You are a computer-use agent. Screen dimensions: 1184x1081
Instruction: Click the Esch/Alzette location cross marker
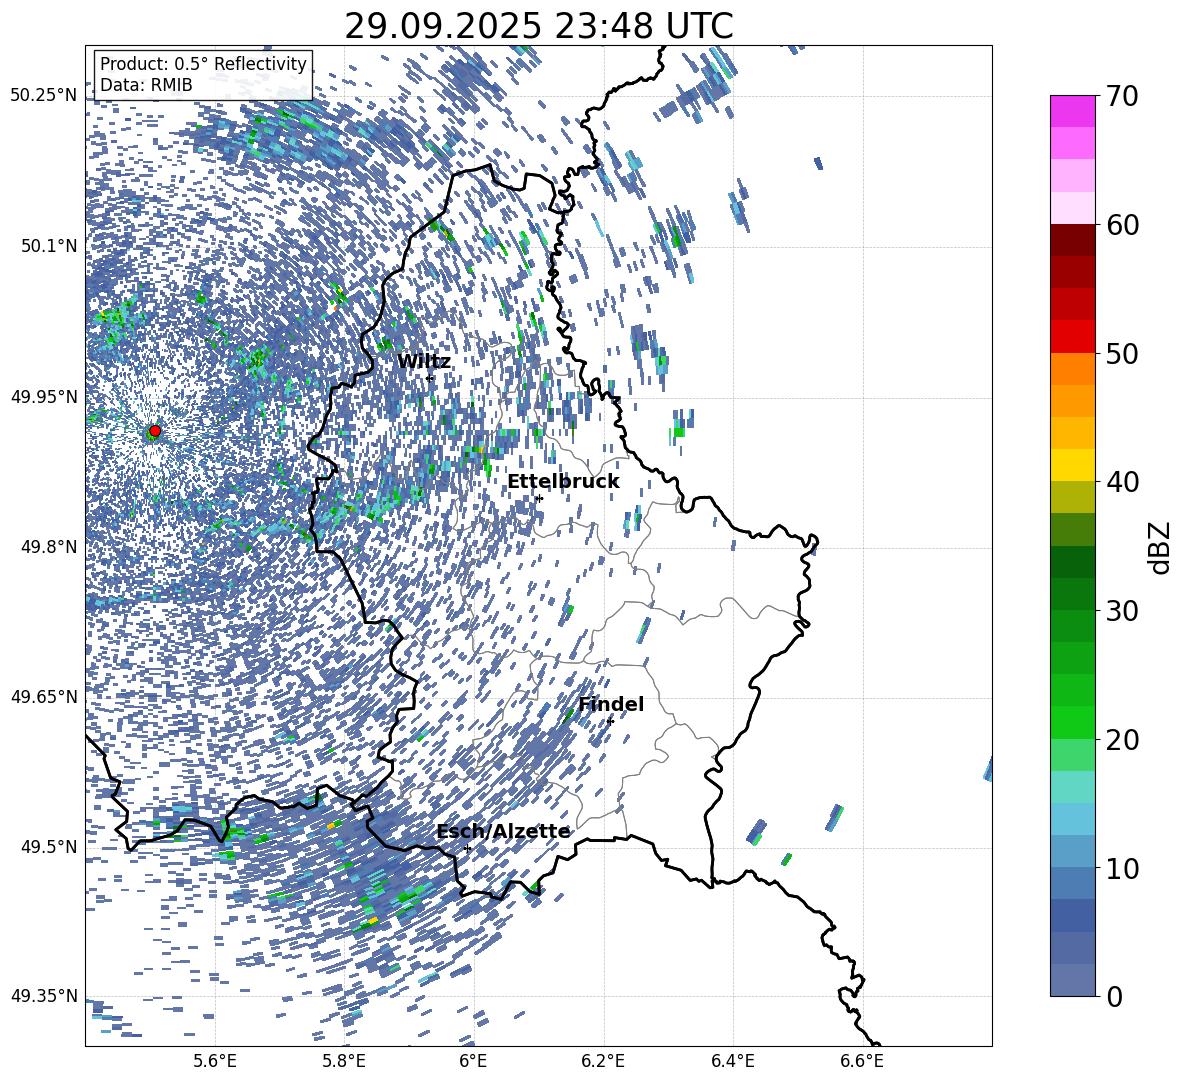pyautogui.click(x=467, y=848)
